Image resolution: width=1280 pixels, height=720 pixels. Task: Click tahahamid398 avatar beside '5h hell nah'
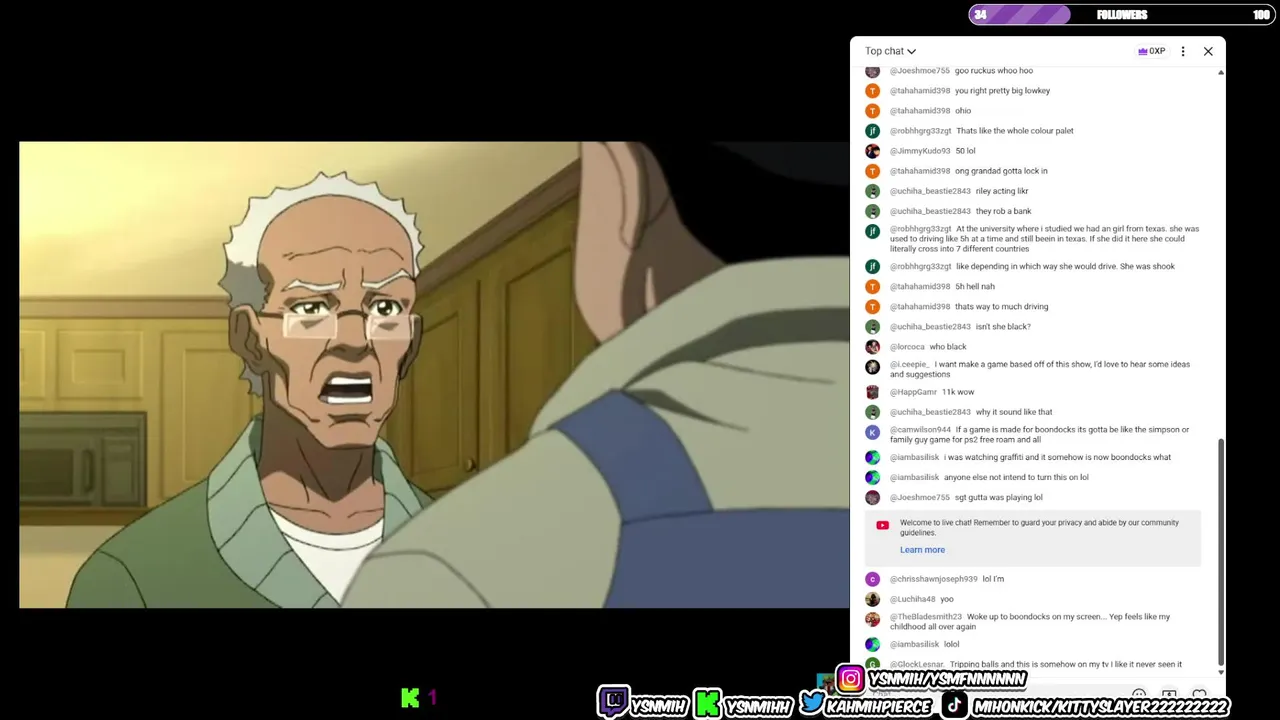point(872,287)
